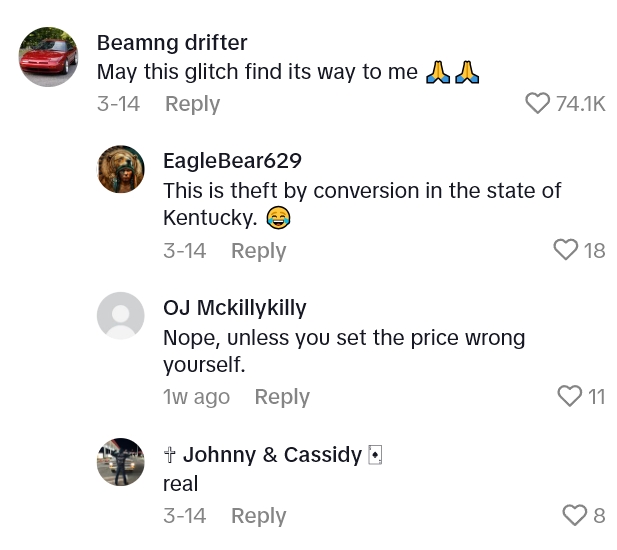This screenshot has width=617, height=550.
Task: Open the Johnny & Cassidy username link
Action: pos(272,455)
